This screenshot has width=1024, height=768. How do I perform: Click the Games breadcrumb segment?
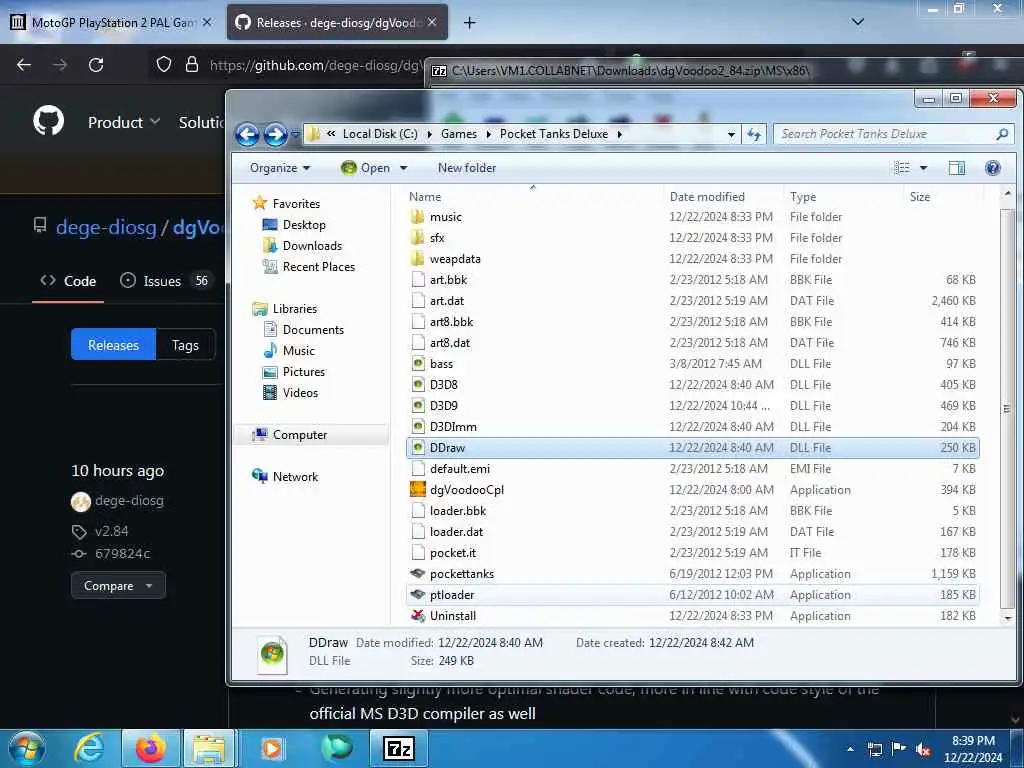click(458, 134)
